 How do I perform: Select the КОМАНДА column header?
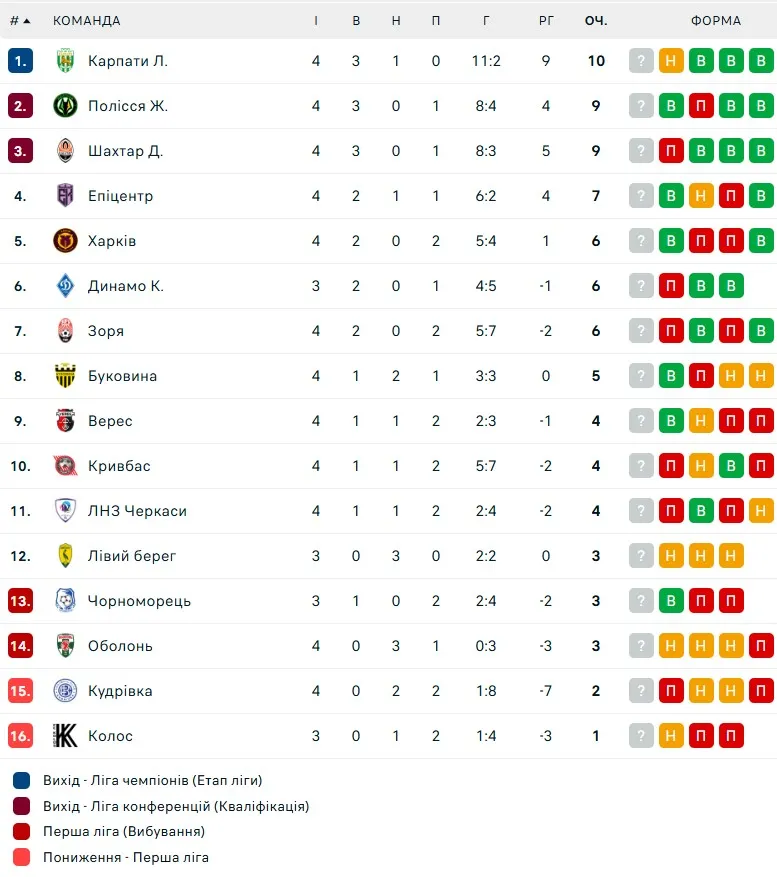click(87, 21)
